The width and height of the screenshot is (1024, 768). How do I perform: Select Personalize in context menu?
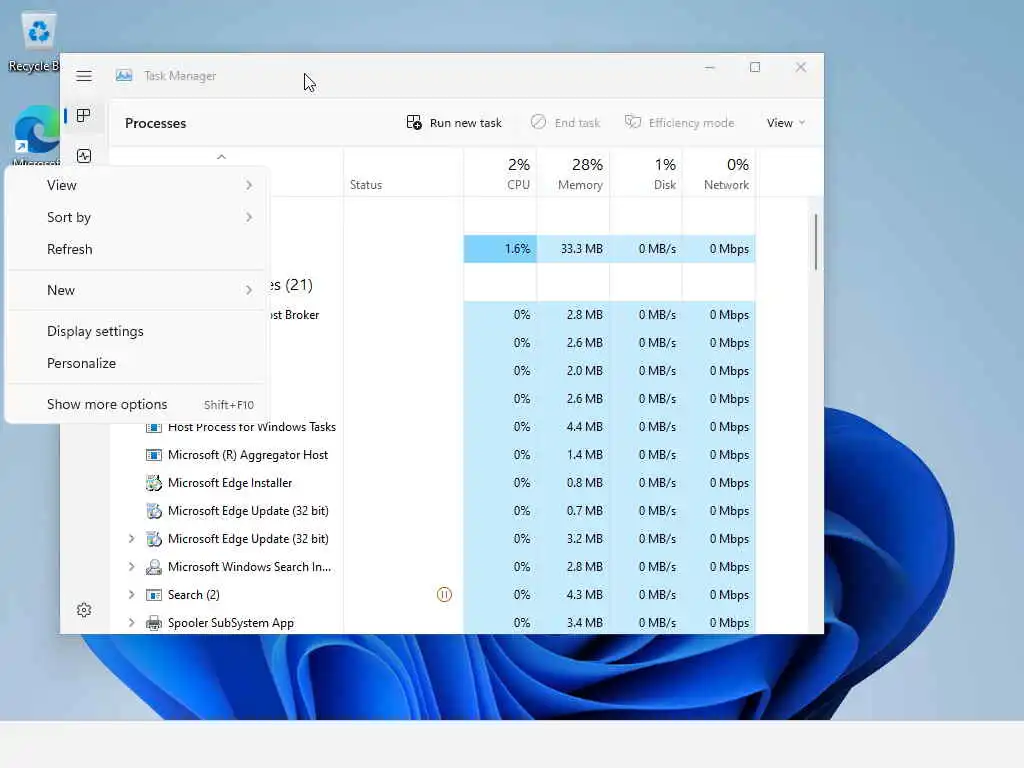(136, 364)
